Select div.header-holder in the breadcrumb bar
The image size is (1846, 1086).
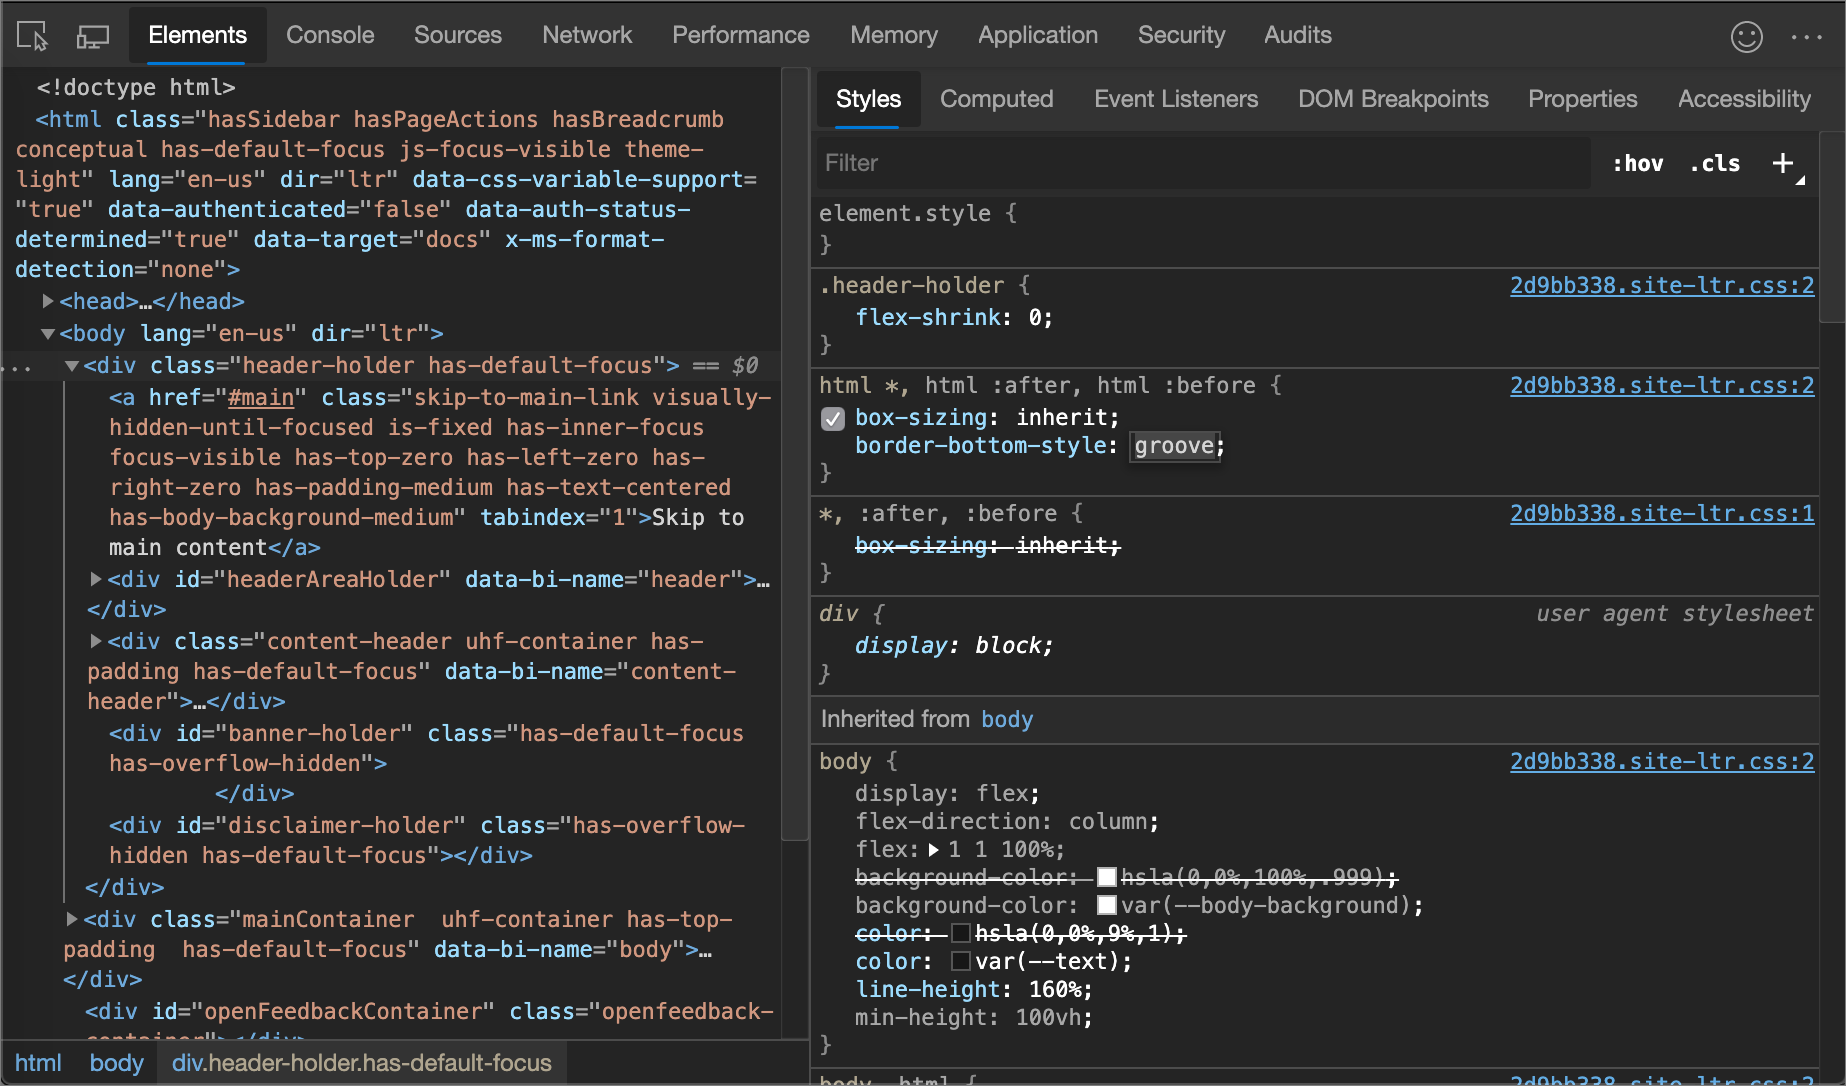[x=361, y=1062]
